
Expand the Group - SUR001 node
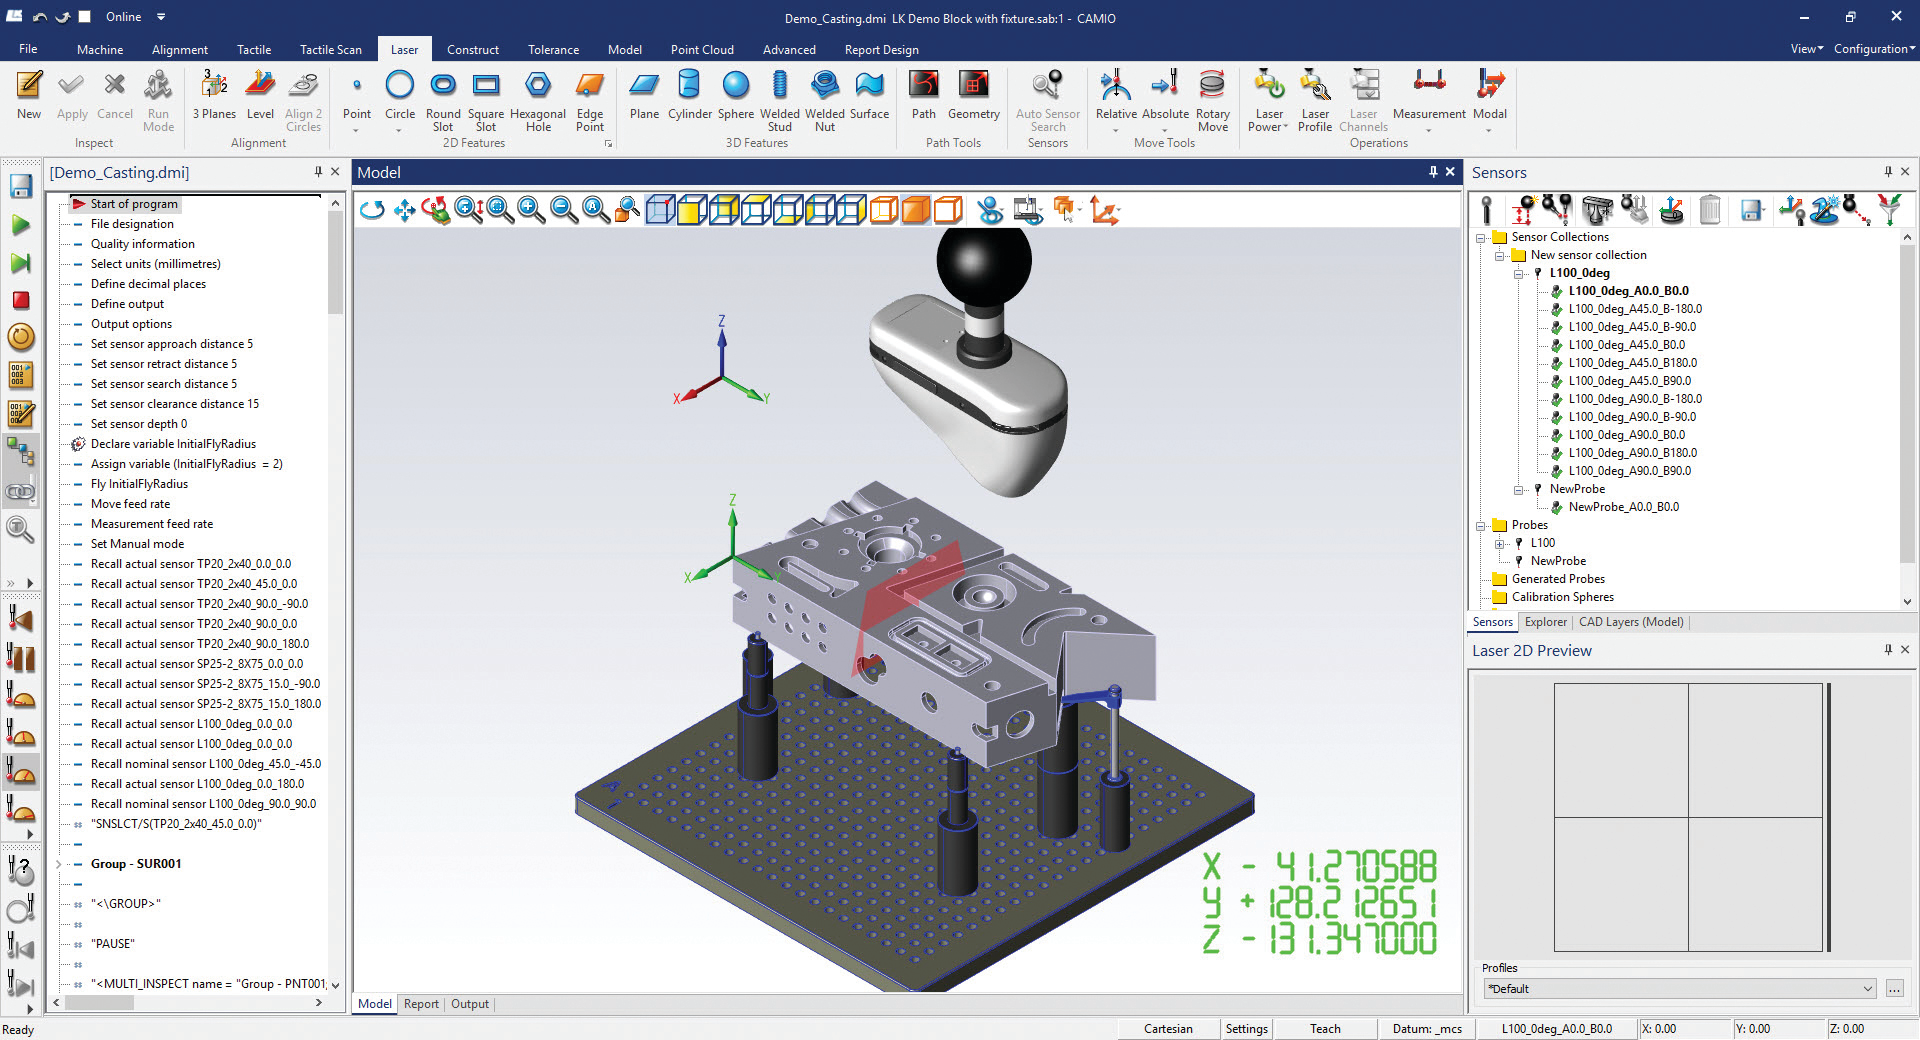click(x=59, y=864)
